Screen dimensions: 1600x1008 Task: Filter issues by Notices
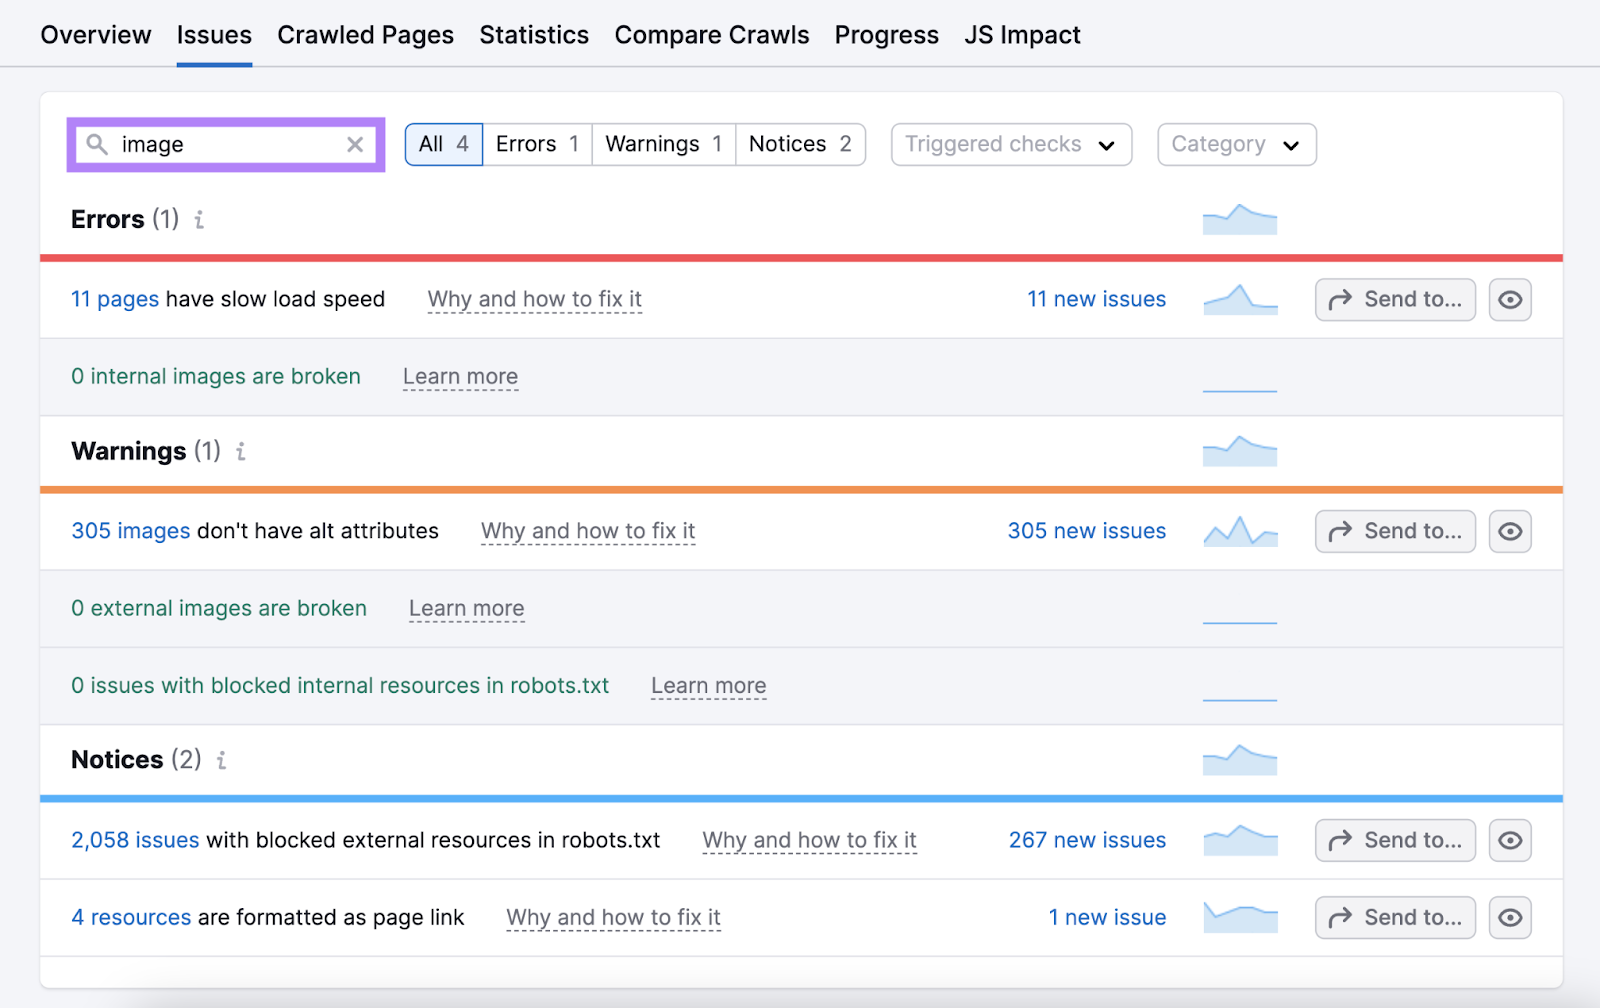[x=799, y=144]
